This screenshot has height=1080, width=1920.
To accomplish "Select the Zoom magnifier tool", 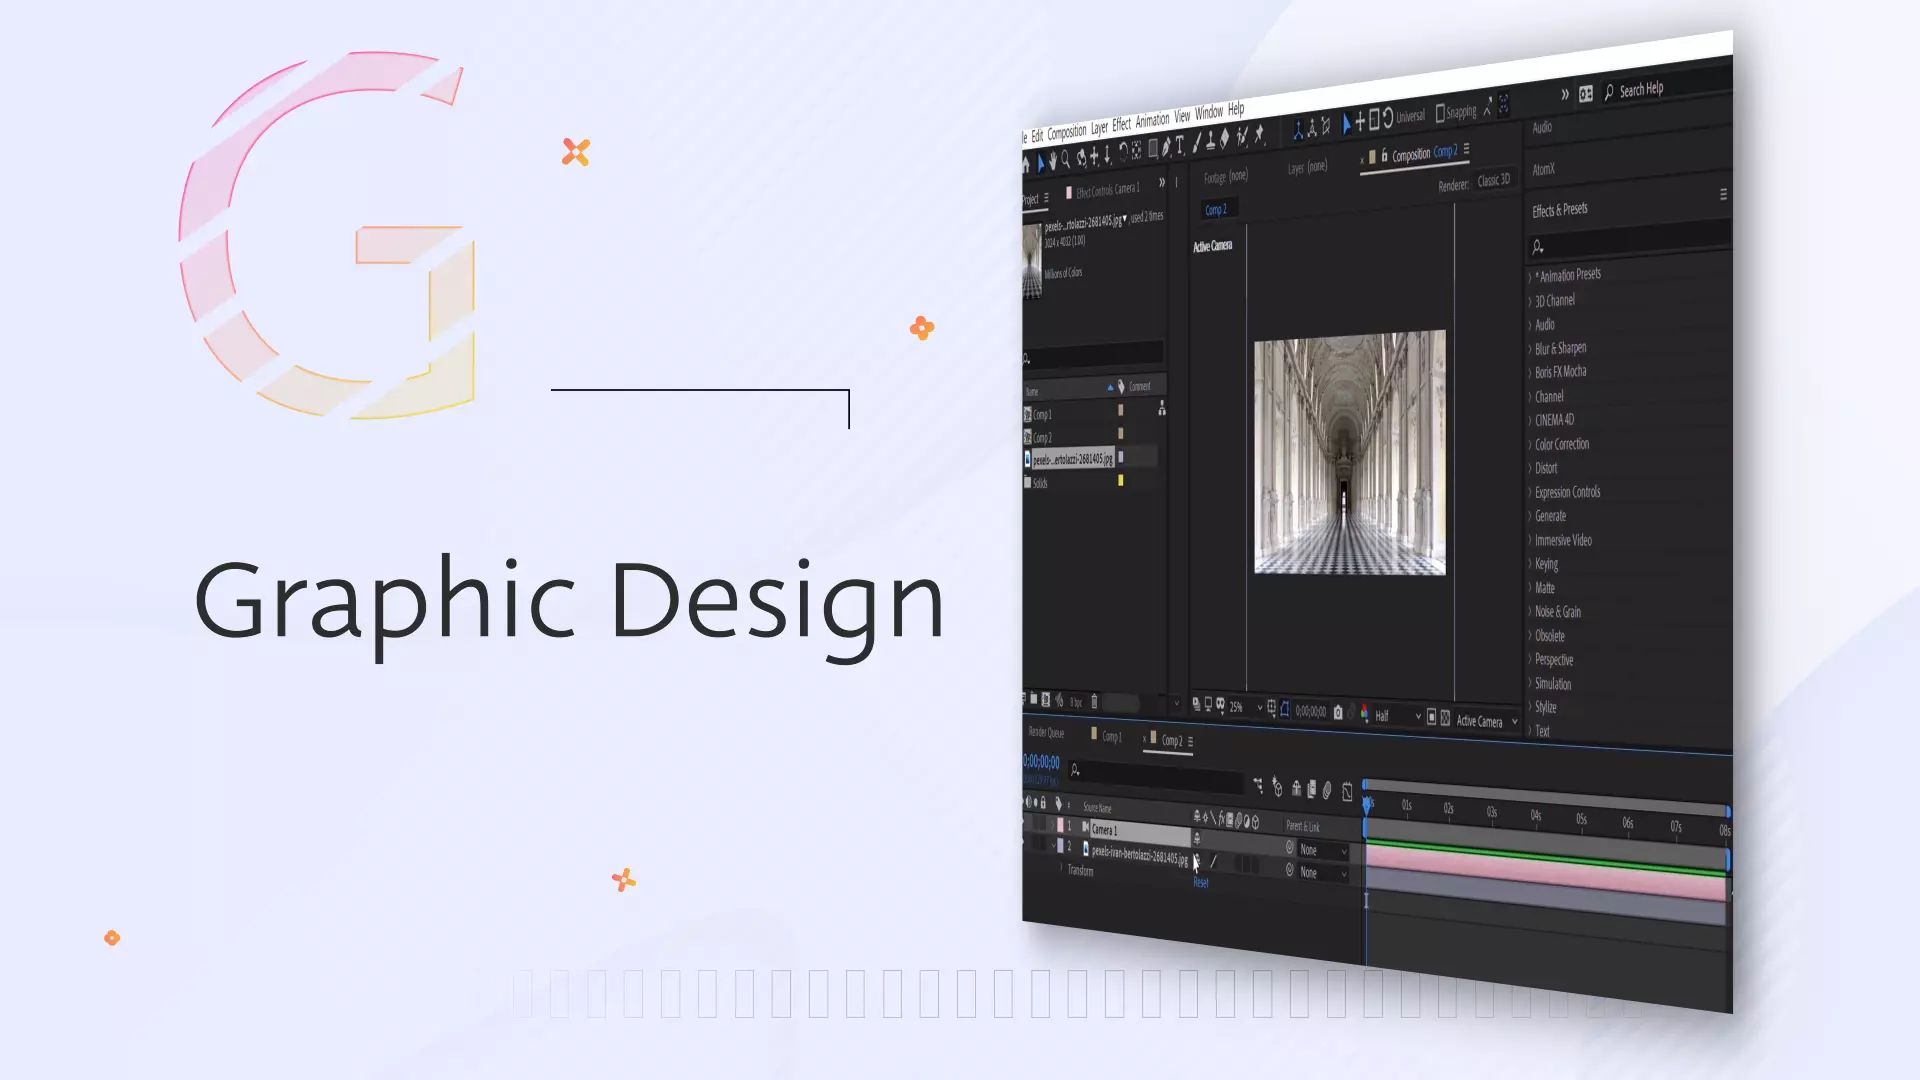I will [1066, 158].
